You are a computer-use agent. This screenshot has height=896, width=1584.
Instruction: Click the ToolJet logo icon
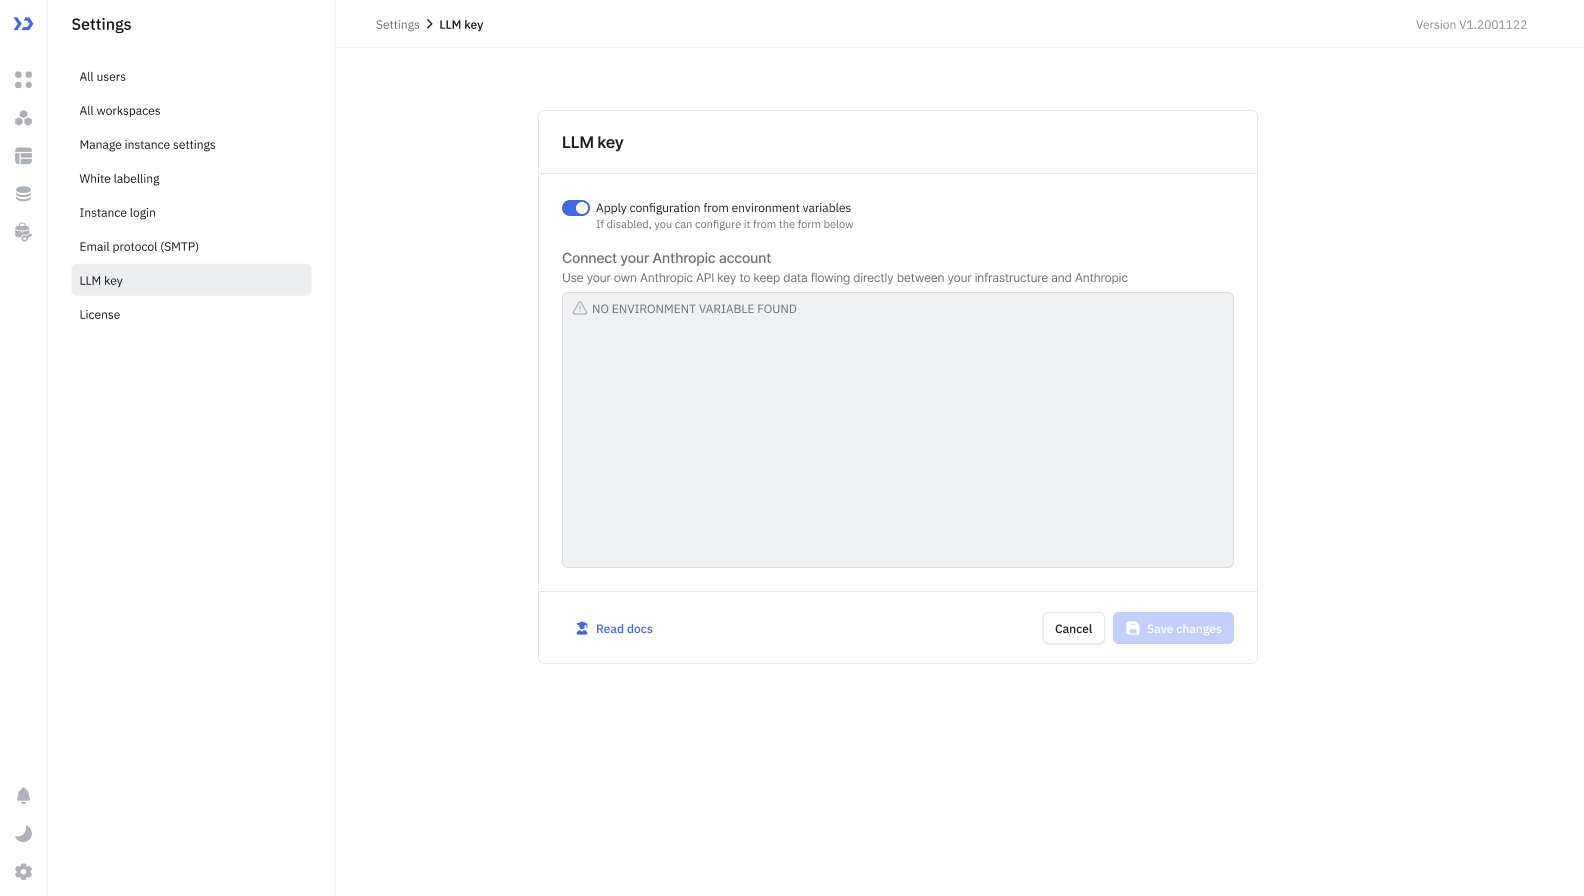pos(23,24)
